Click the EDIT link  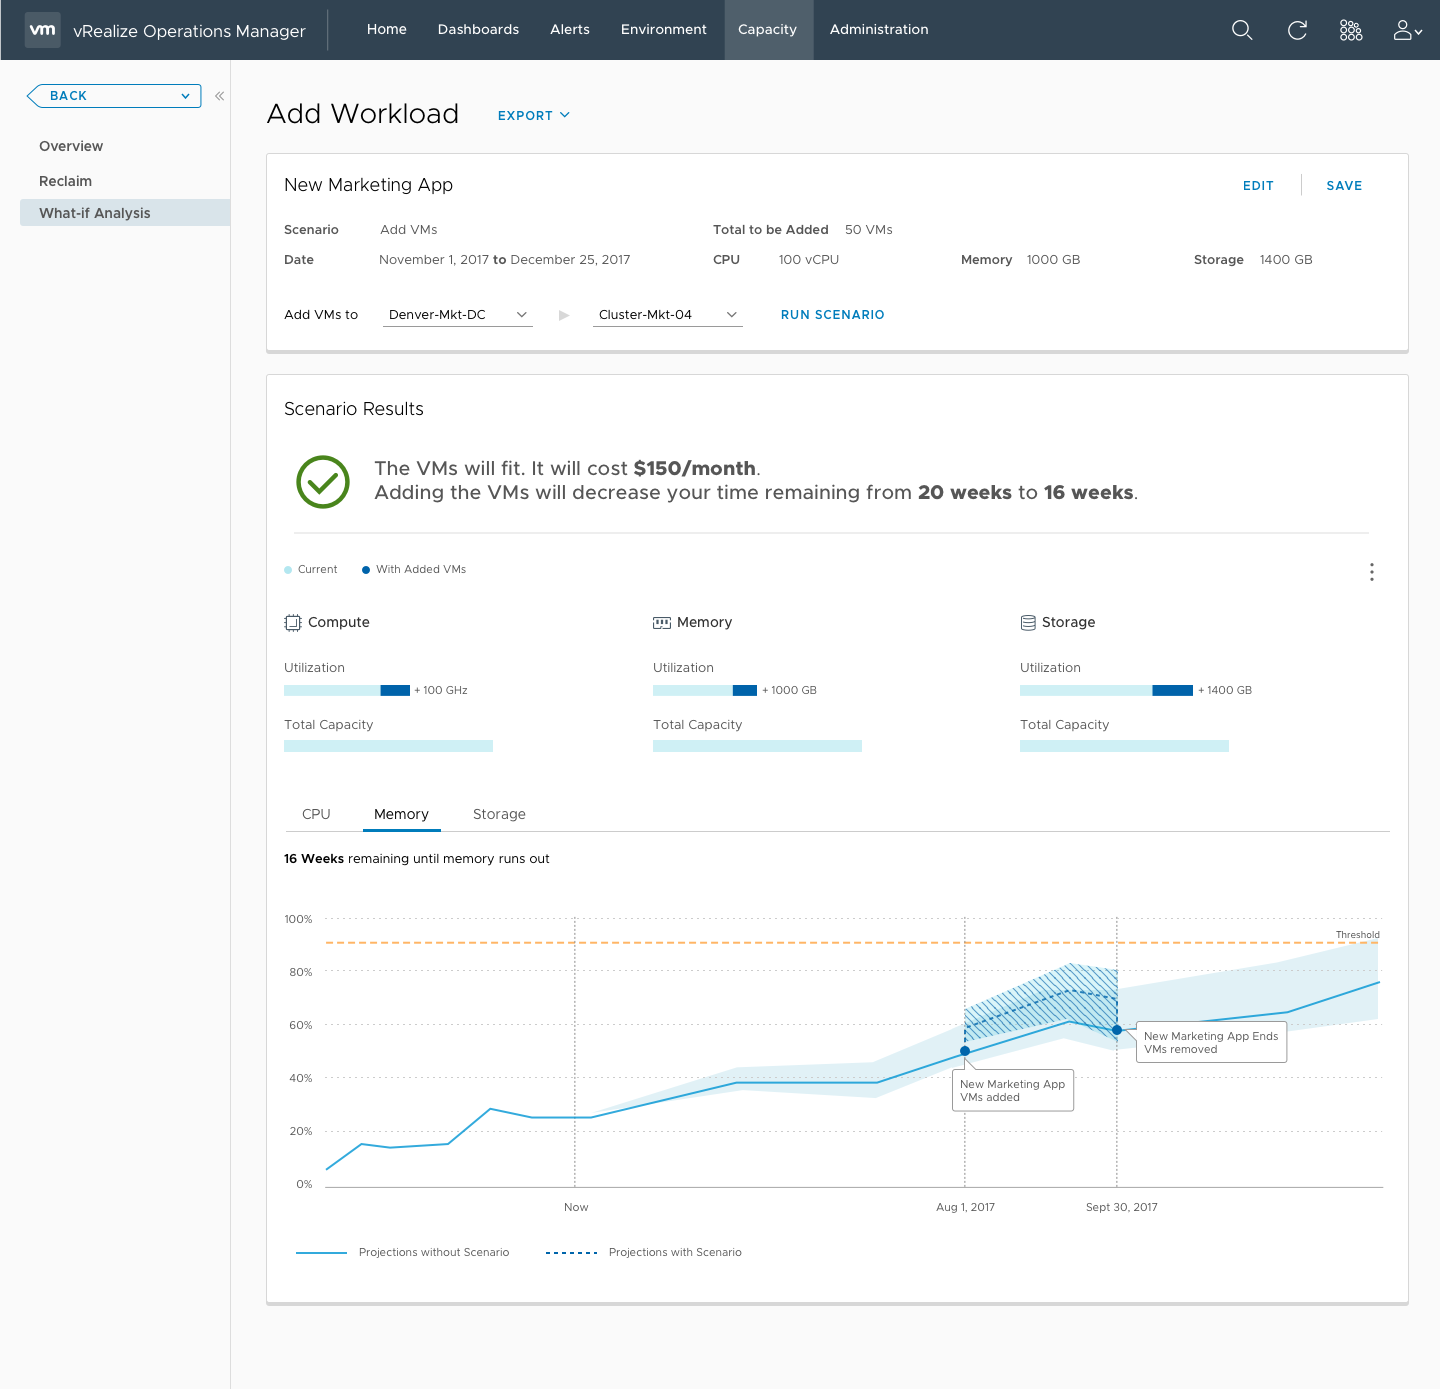(1258, 186)
